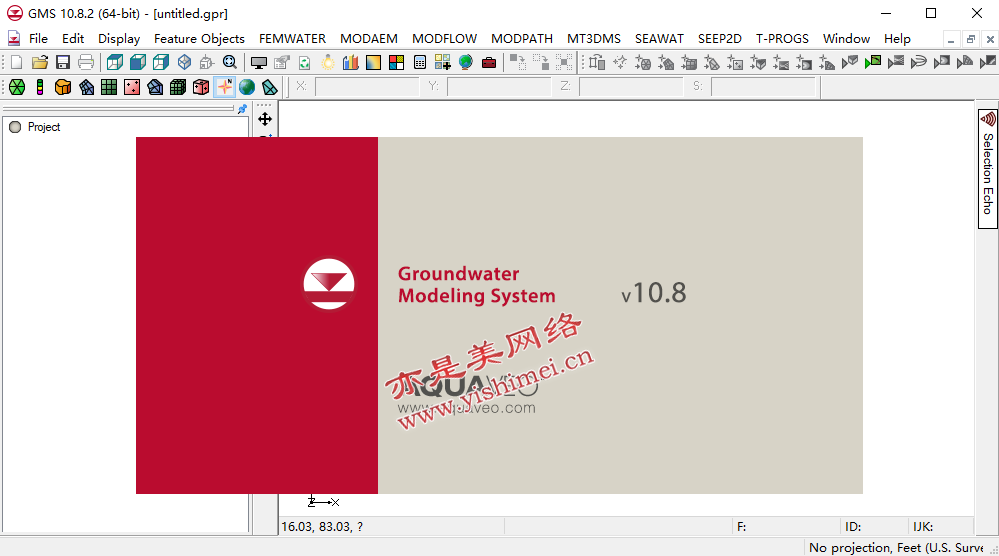The height and width of the screenshot is (556, 999).
Task: Select the Project item in the tree
Action: coord(43,127)
